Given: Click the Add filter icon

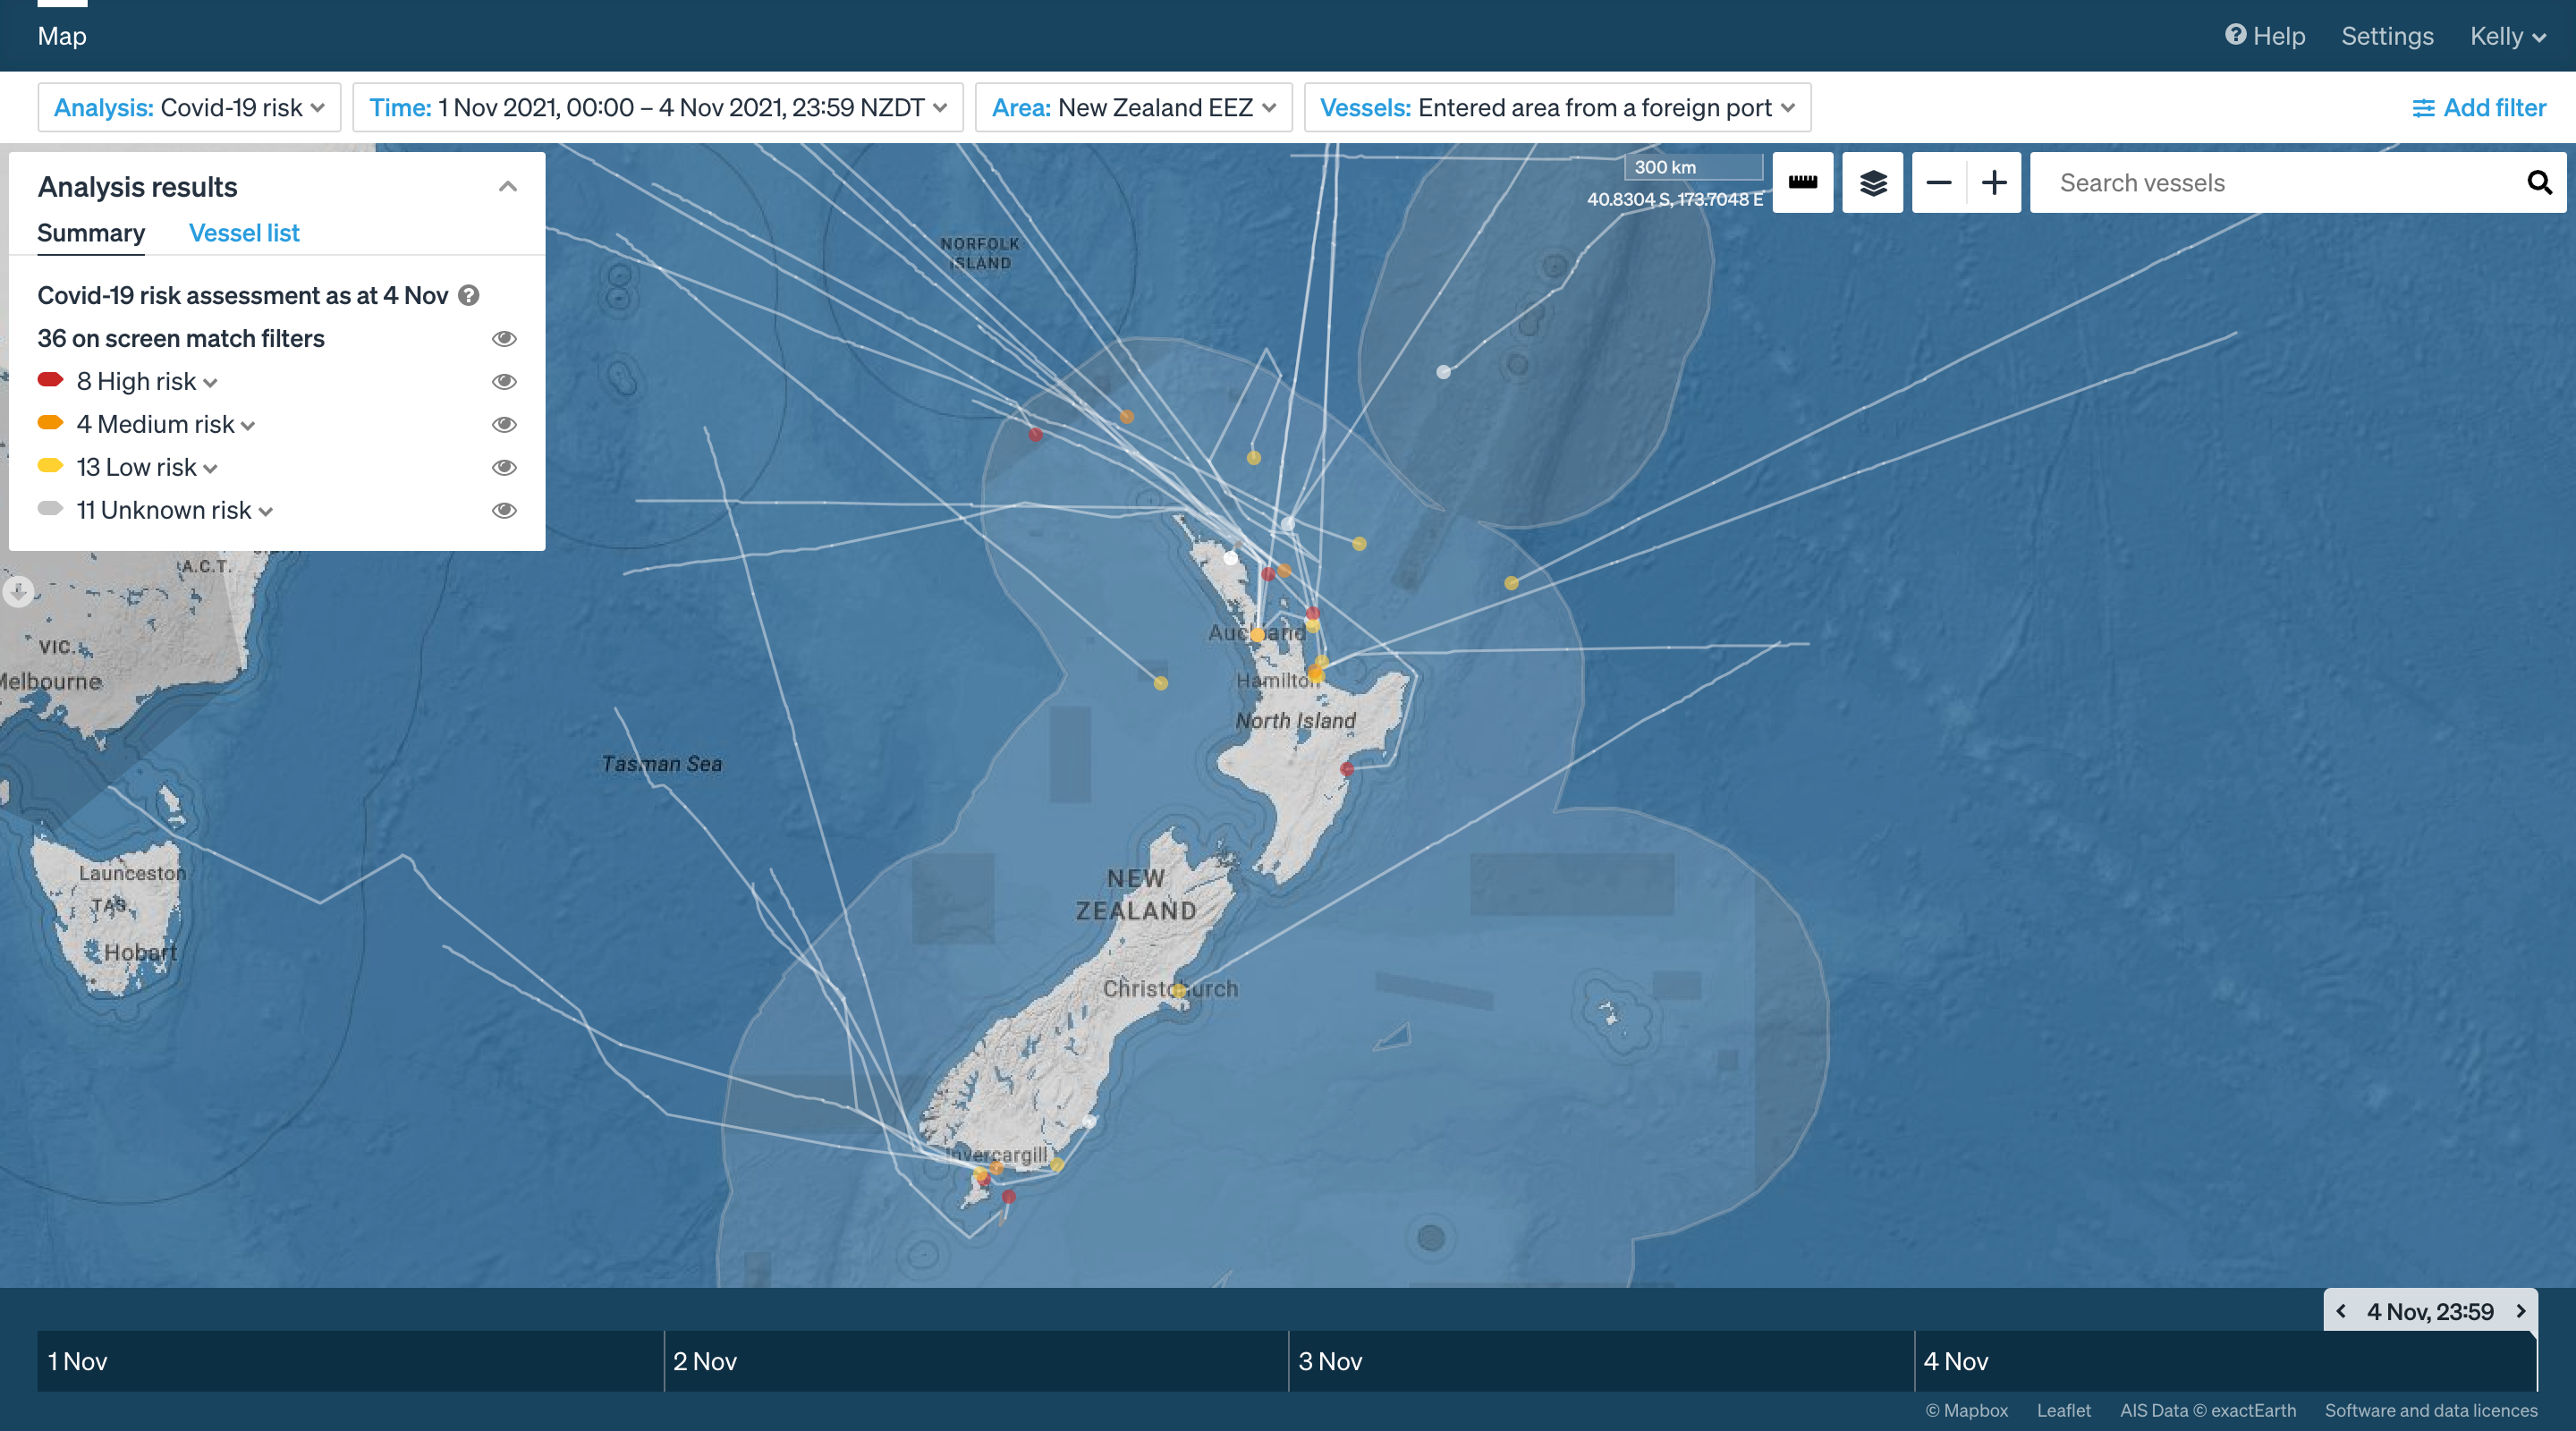Looking at the screenshot, I should point(2423,107).
